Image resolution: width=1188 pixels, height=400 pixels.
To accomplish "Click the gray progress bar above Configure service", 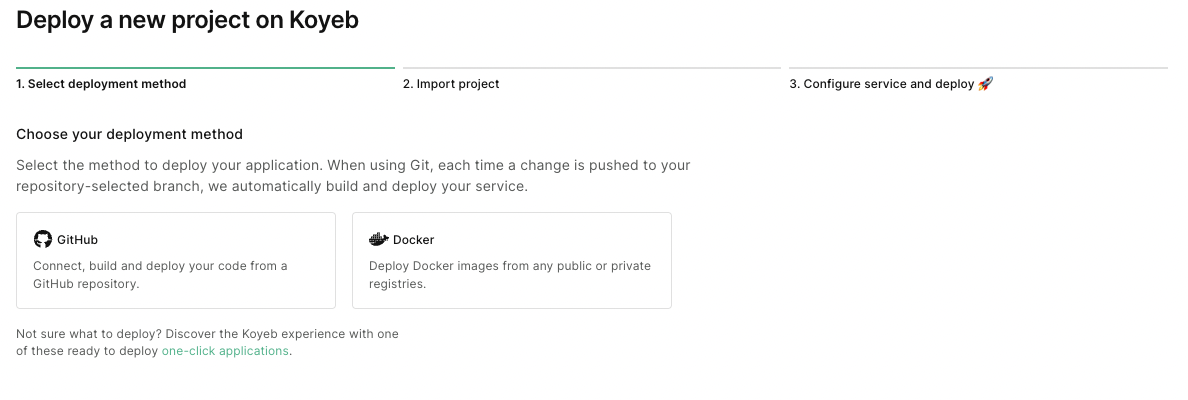I will [x=978, y=68].
